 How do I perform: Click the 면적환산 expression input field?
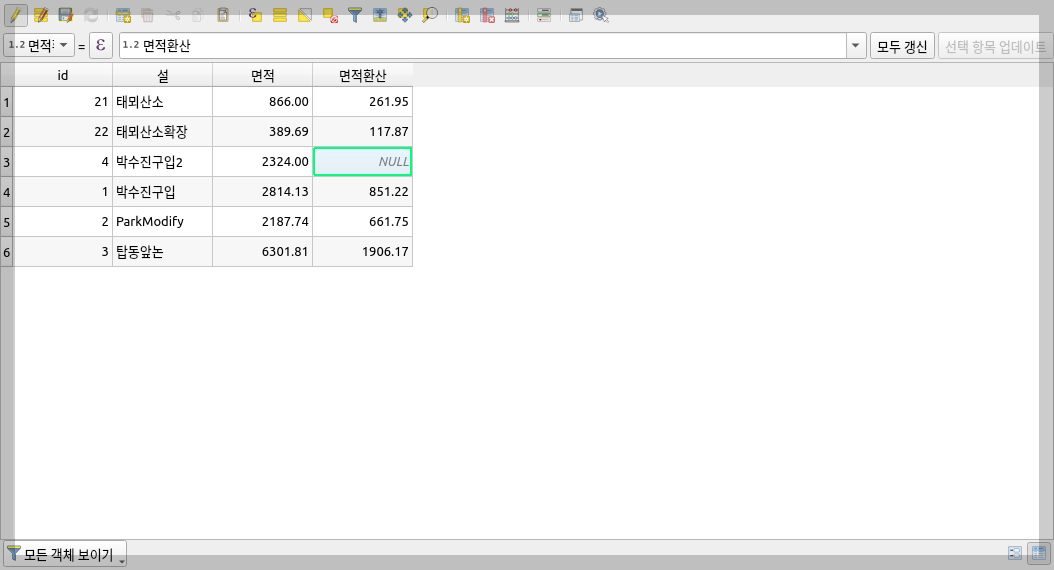[x=483, y=45]
